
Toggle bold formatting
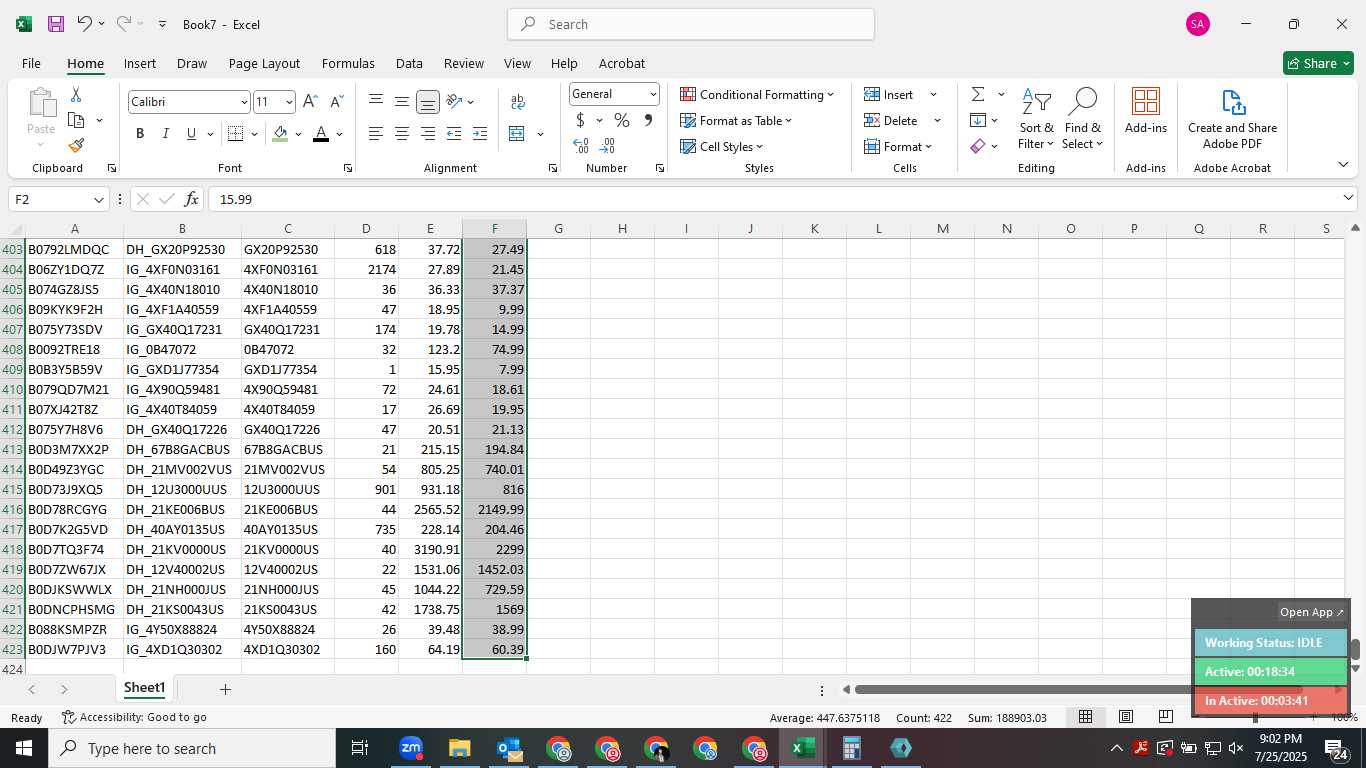(x=140, y=134)
